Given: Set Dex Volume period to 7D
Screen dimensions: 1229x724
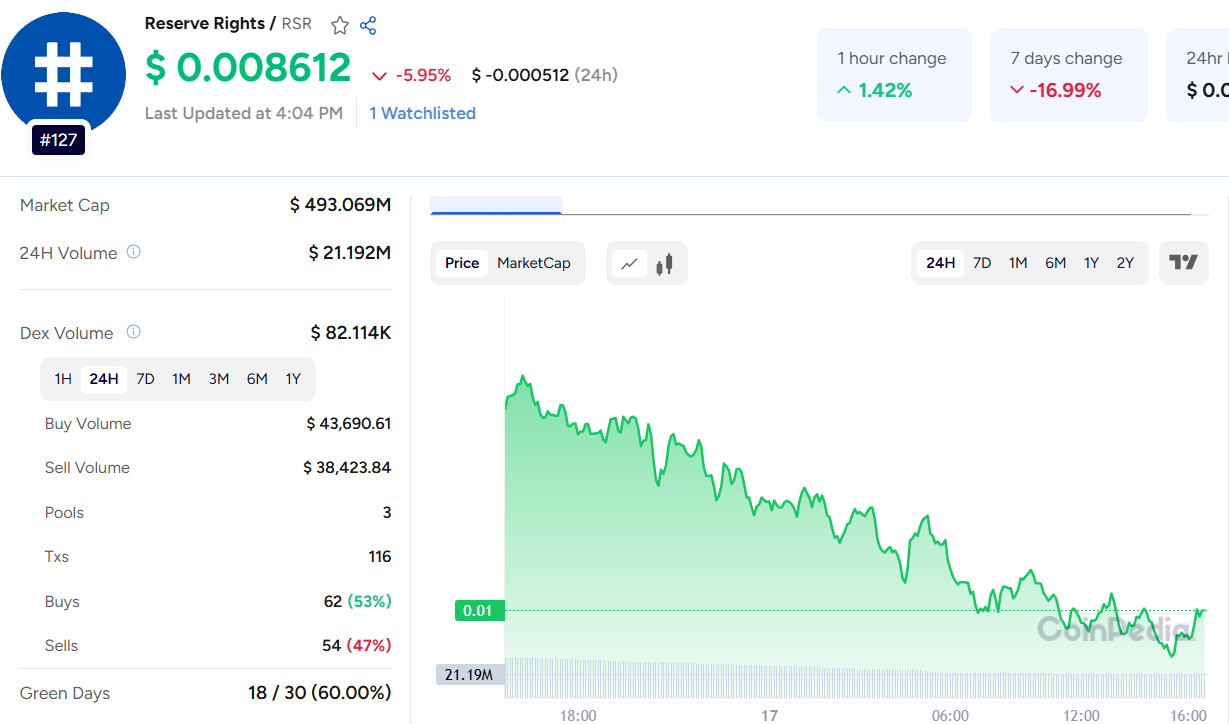Looking at the screenshot, I should pyautogui.click(x=145, y=379).
